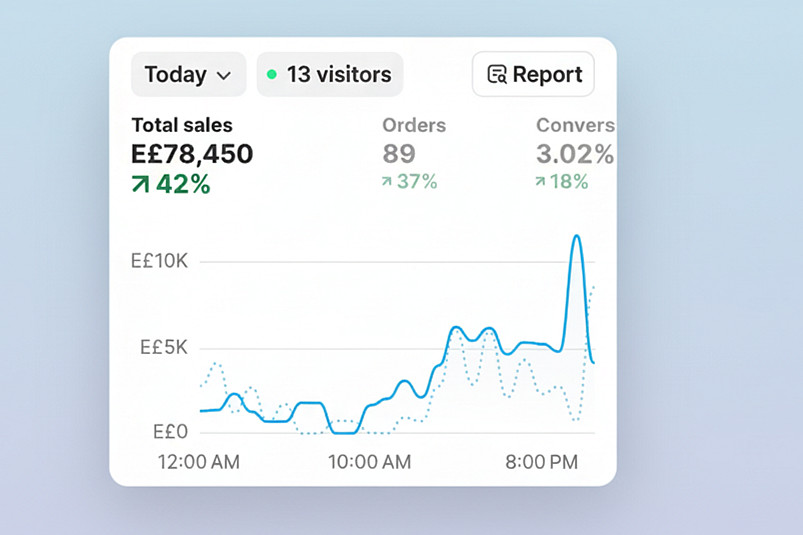
Task: Click the up arrow beside 18%
Action: [541, 182]
